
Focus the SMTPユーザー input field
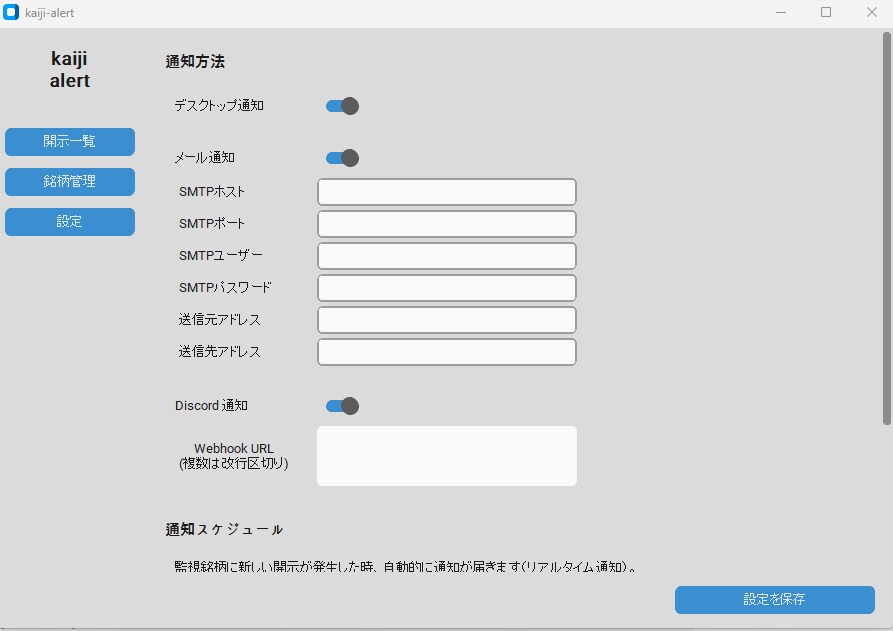[x=446, y=256]
